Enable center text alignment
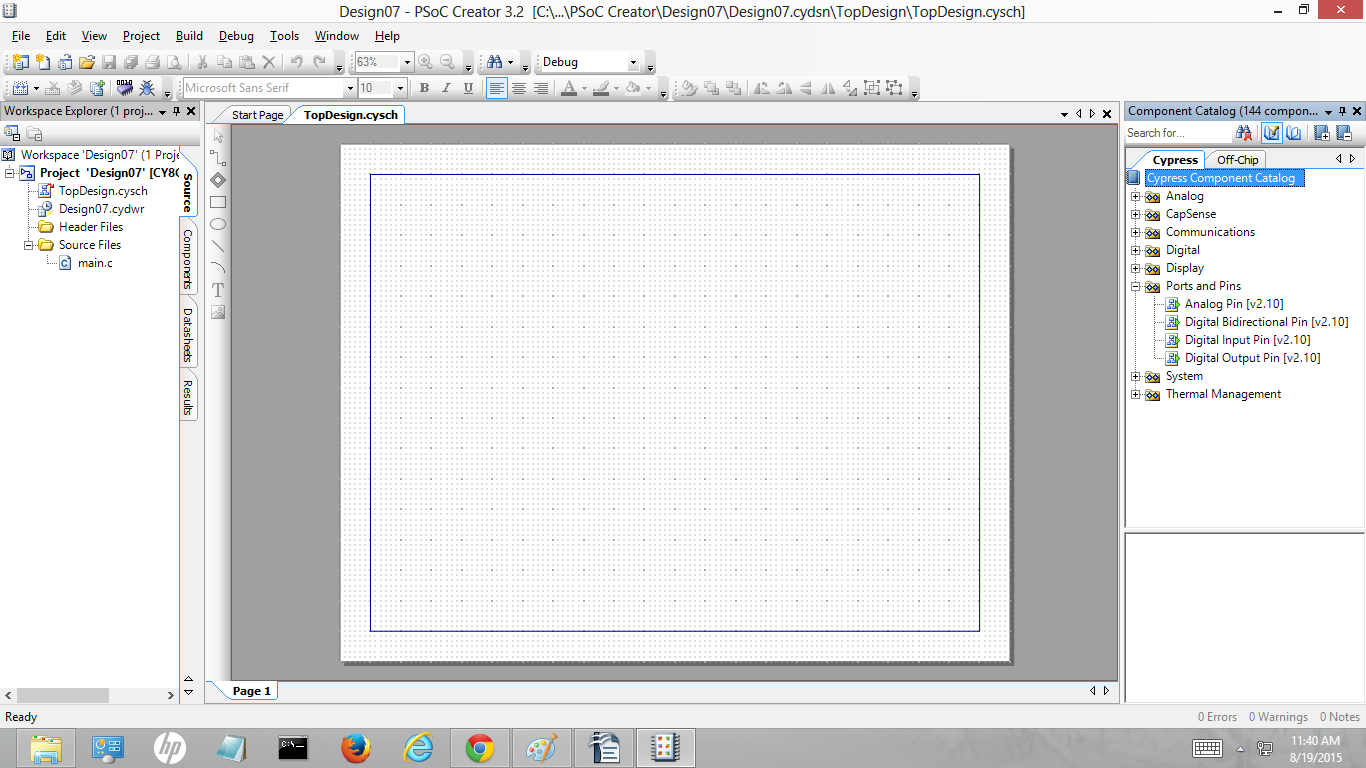Image resolution: width=1366 pixels, height=768 pixels. click(519, 88)
